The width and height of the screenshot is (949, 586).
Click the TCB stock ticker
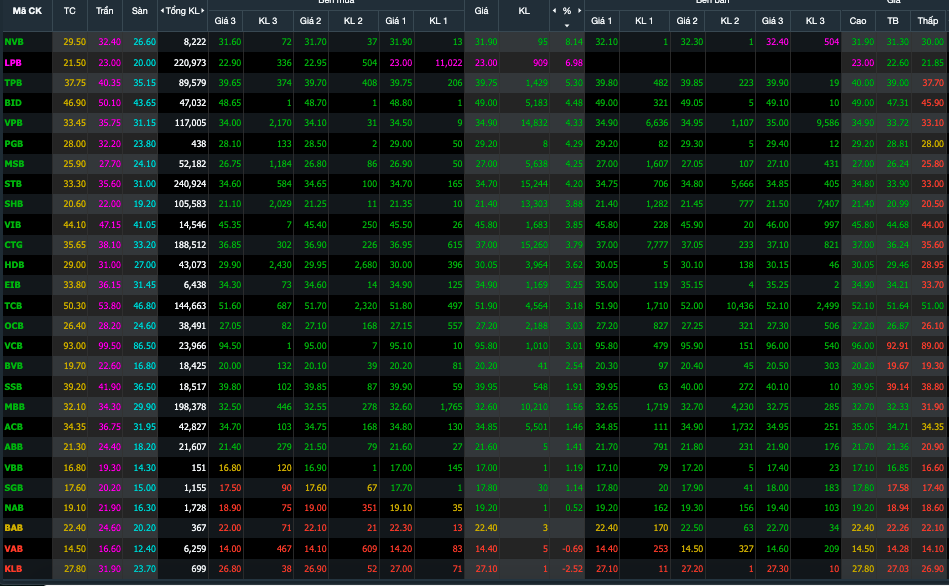pyautogui.click(x=13, y=305)
